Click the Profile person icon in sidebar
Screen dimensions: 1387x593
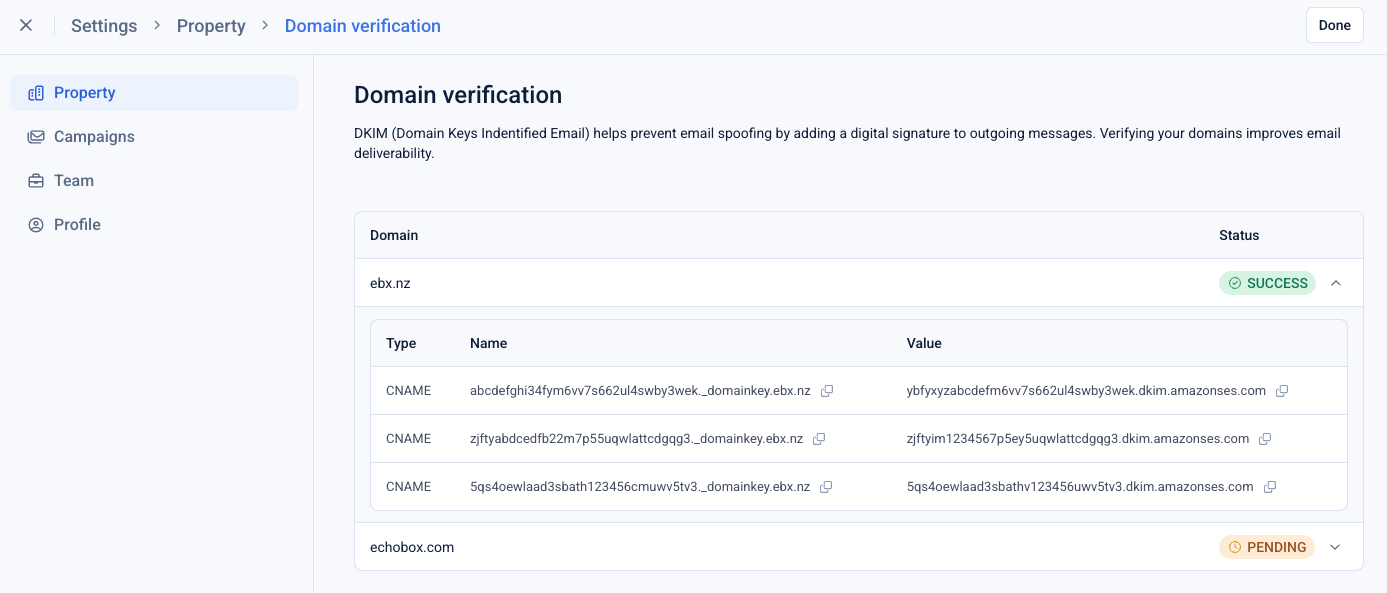pyautogui.click(x=36, y=225)
